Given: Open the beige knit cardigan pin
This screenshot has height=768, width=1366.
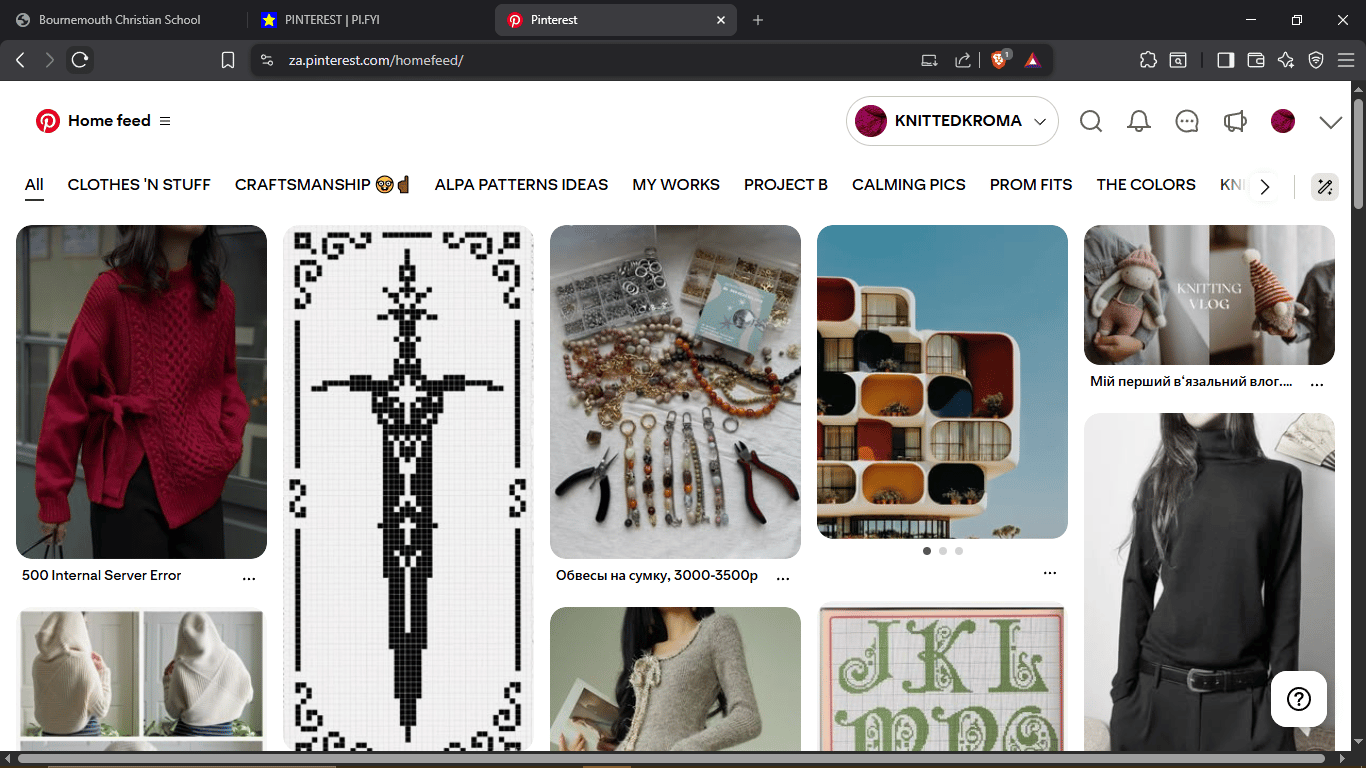Looking at the screenshot, I should point(675,679).
